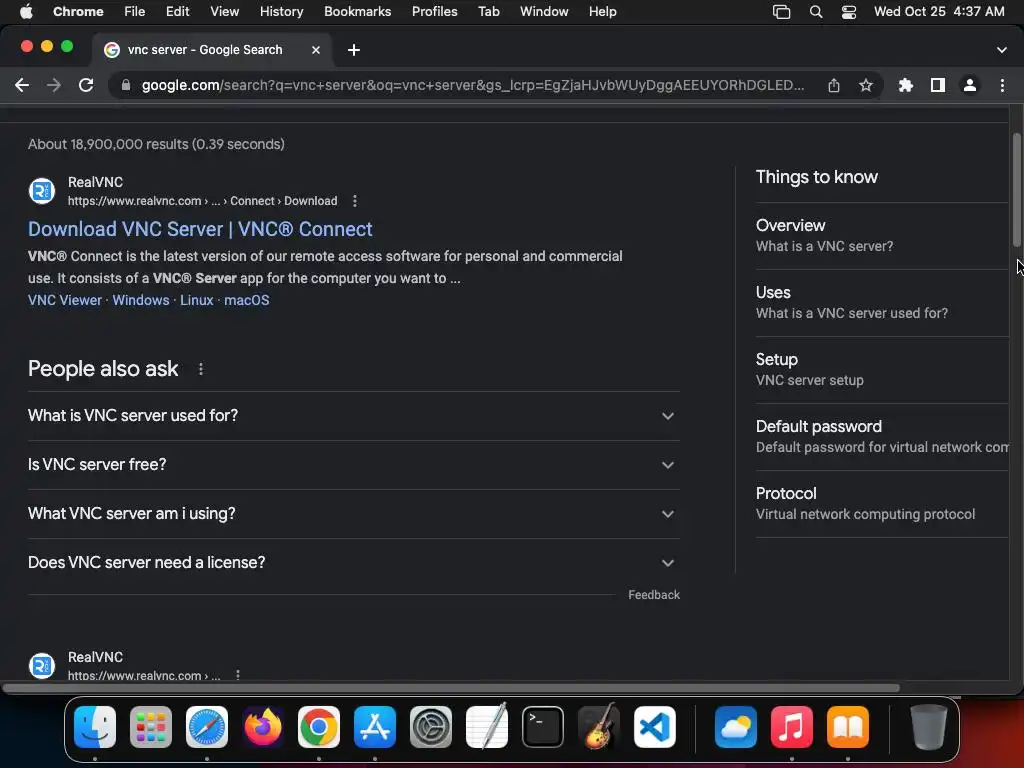Toggle the Chrome side panel

point(938,85)
